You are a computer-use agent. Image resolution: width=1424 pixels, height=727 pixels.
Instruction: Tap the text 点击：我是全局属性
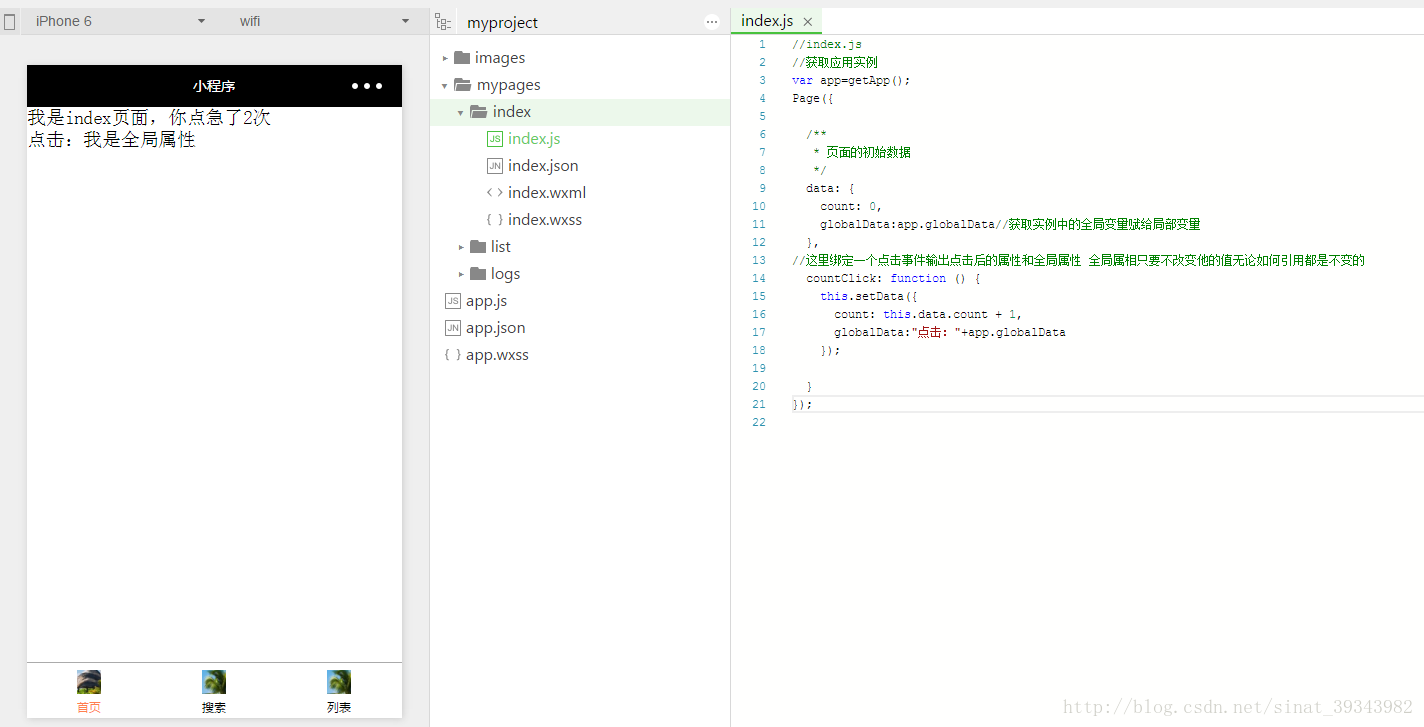point(111,140)
